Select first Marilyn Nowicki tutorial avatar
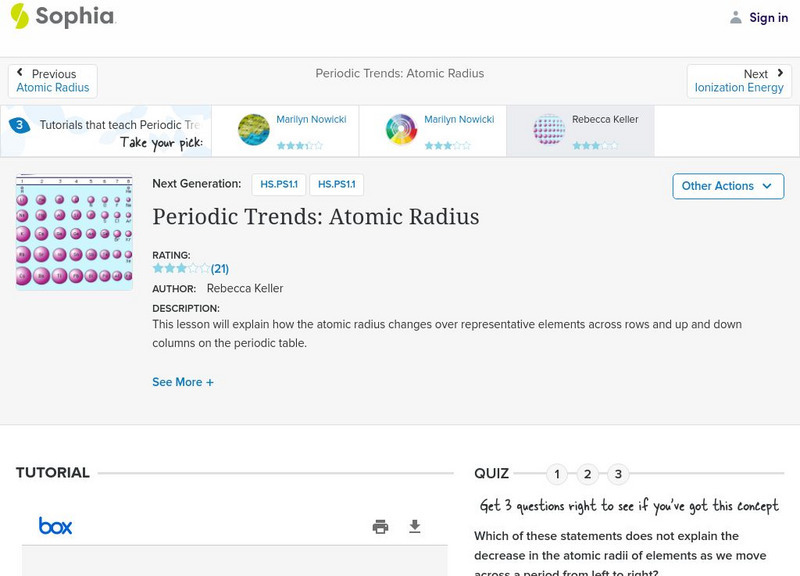Screen dimensions: 800x576 [x=254, y=130]
